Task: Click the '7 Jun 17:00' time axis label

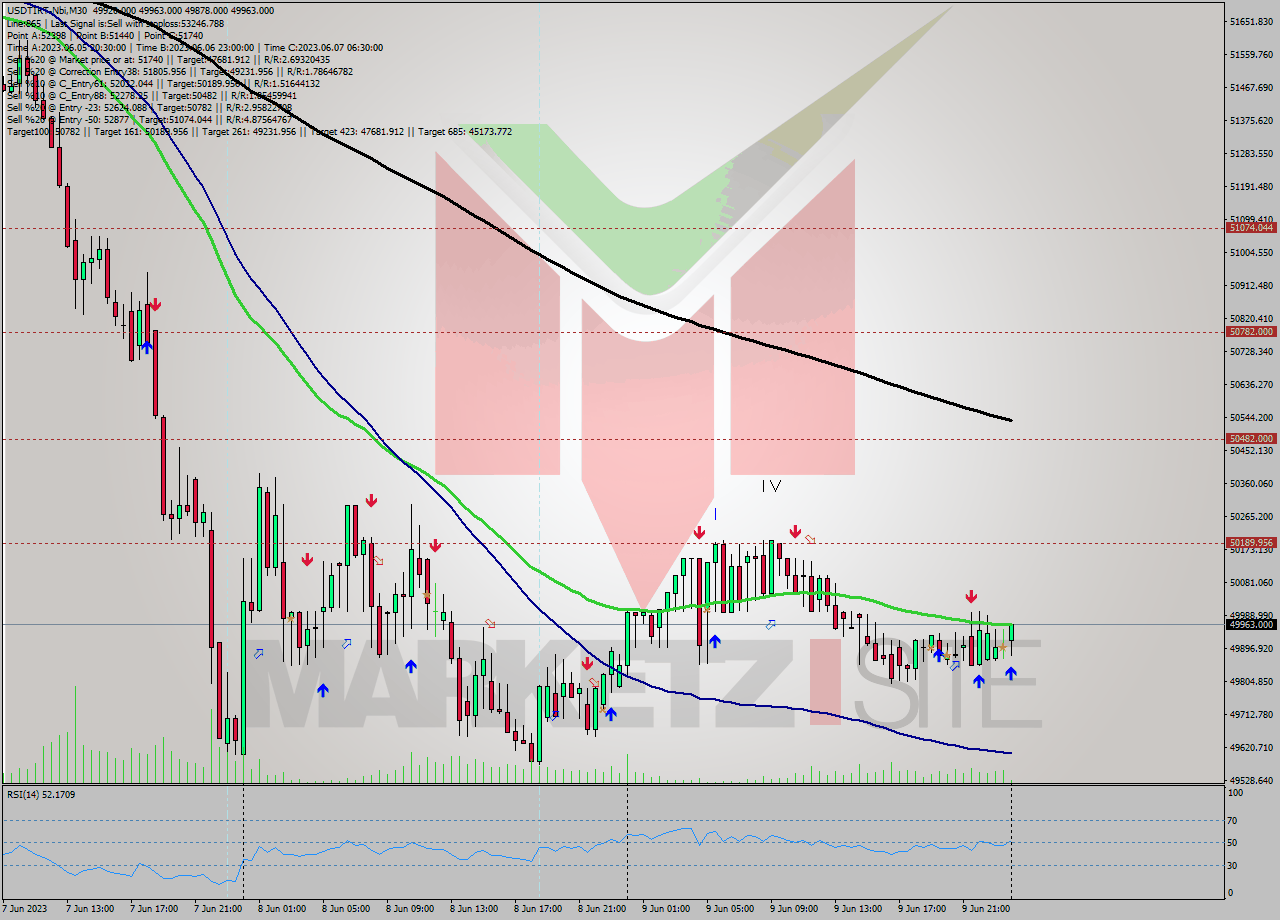Action: pyautogui.click(x=153, y=909)
